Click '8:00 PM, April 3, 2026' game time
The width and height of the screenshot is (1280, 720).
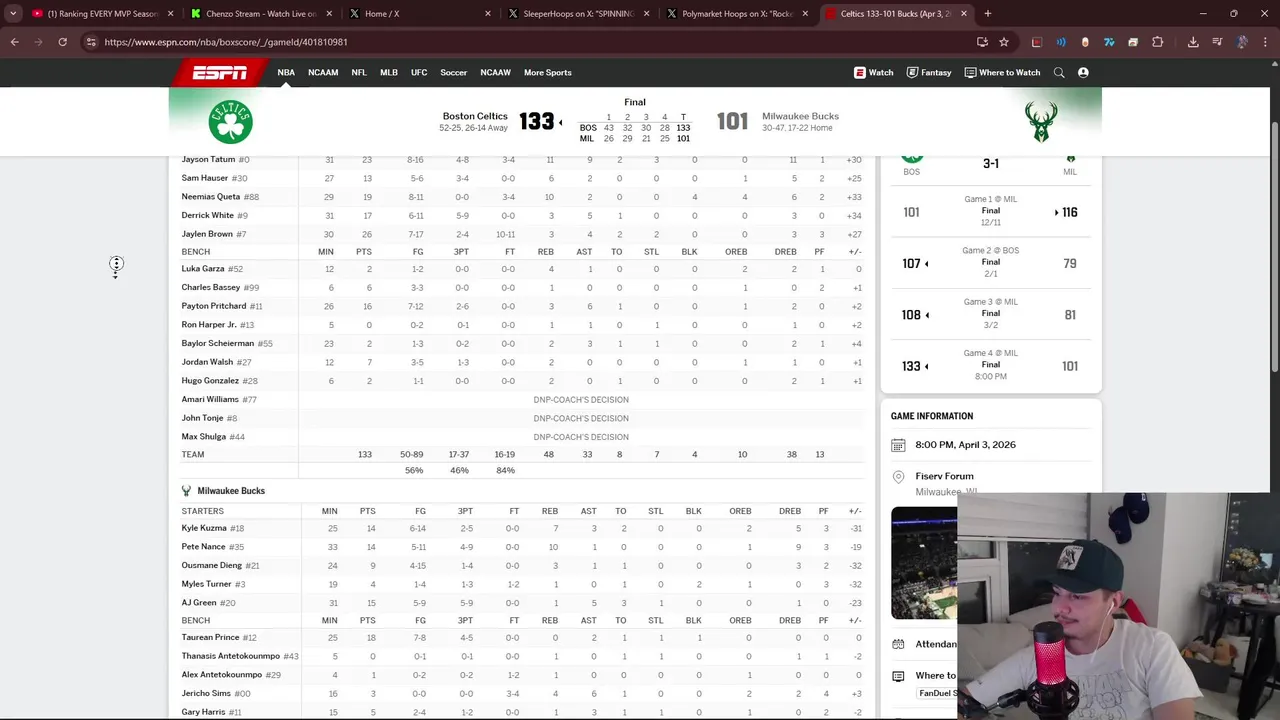pos(965,445)
